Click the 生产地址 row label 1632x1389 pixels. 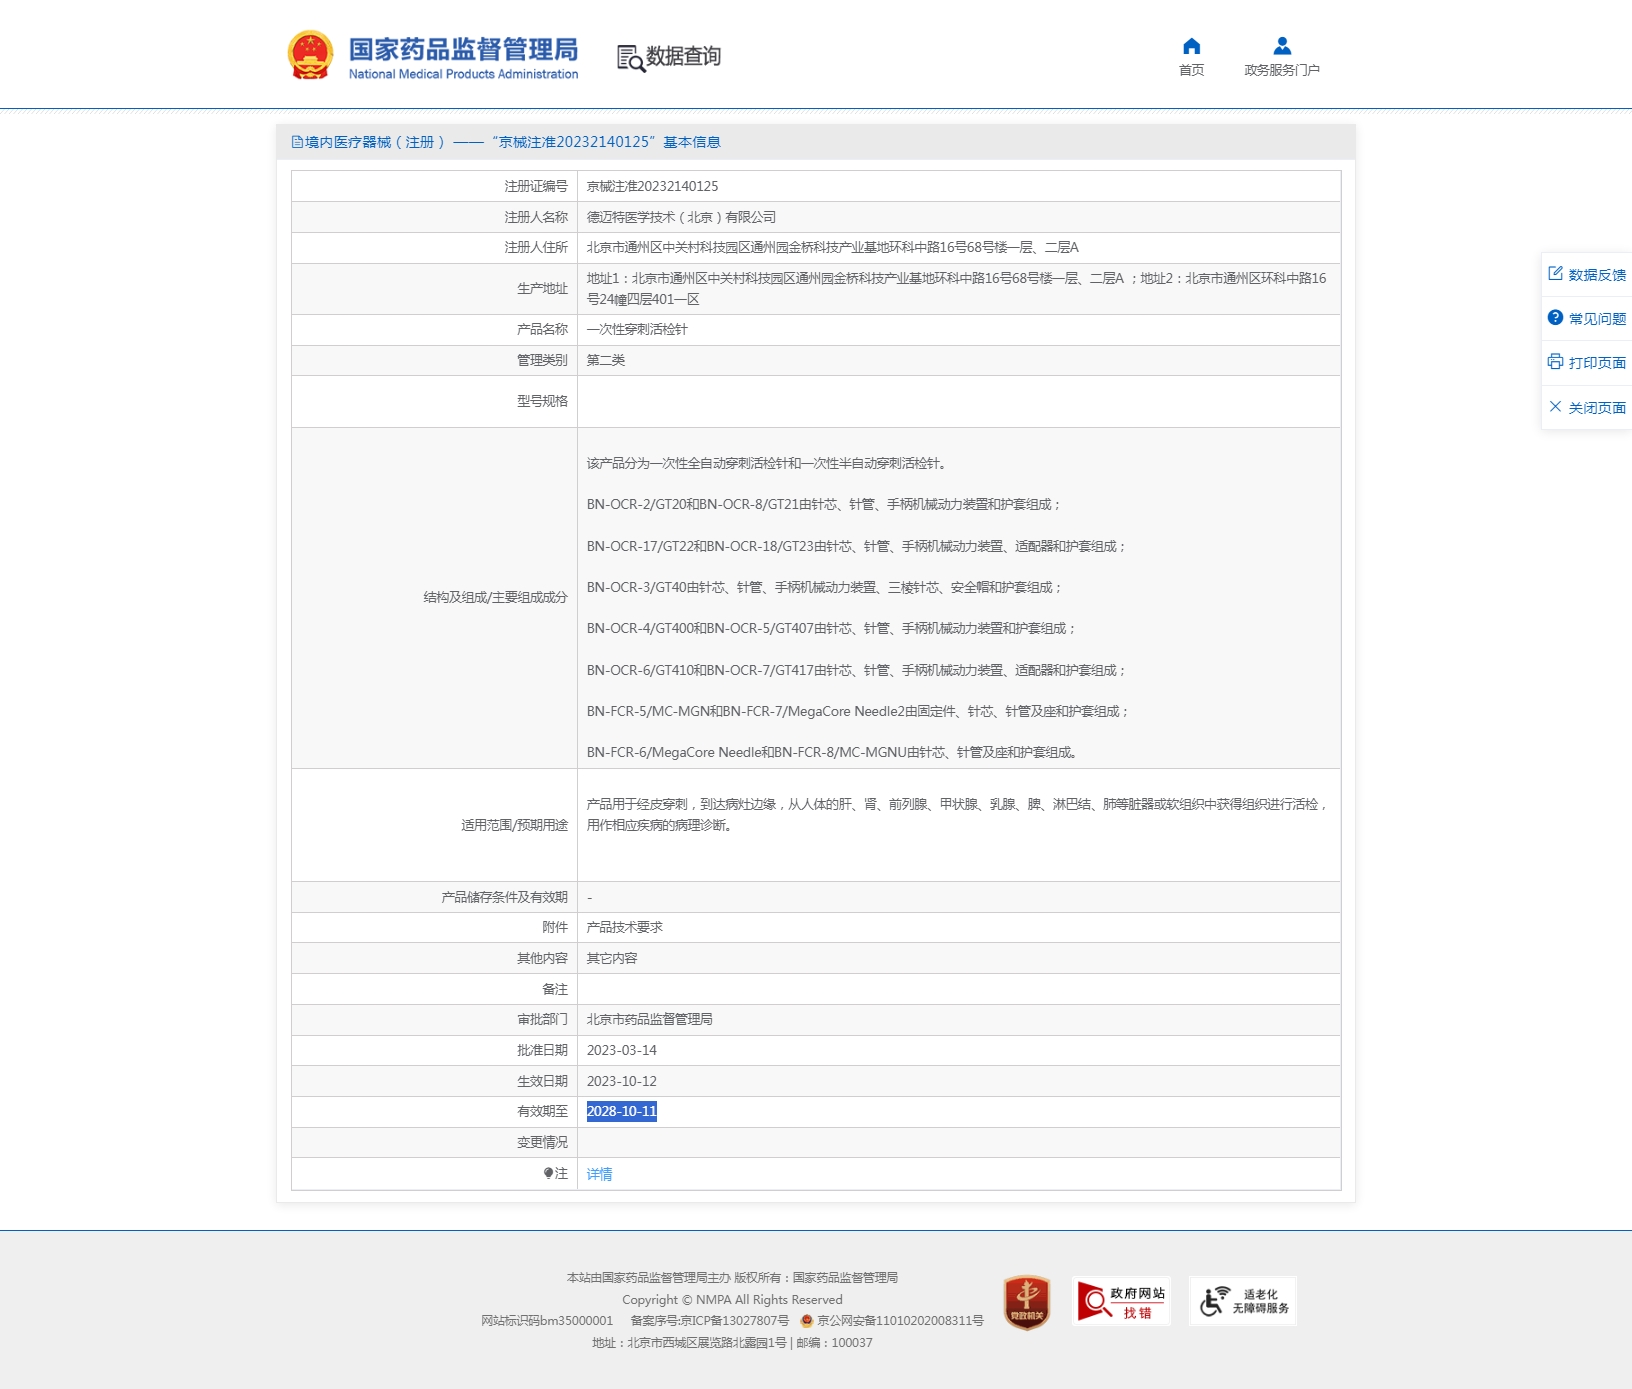[x=542, y=288]
